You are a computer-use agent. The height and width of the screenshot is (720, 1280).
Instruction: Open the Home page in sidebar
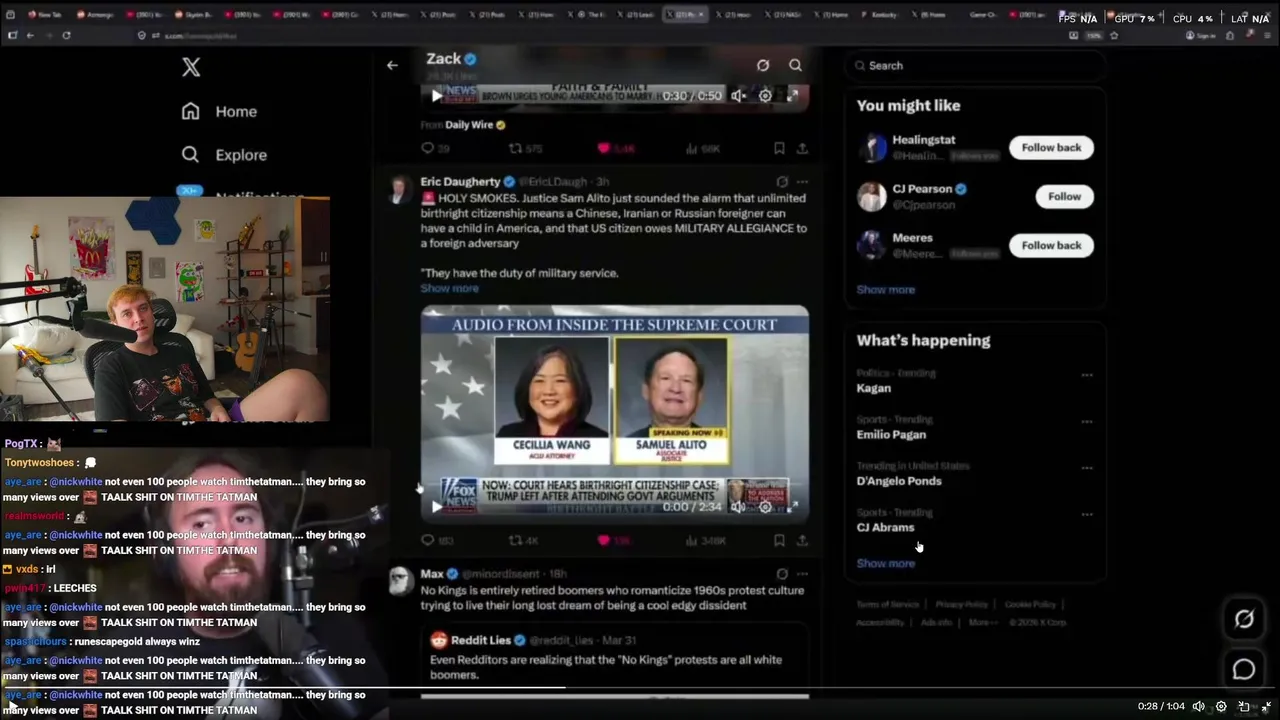point(219,111)
